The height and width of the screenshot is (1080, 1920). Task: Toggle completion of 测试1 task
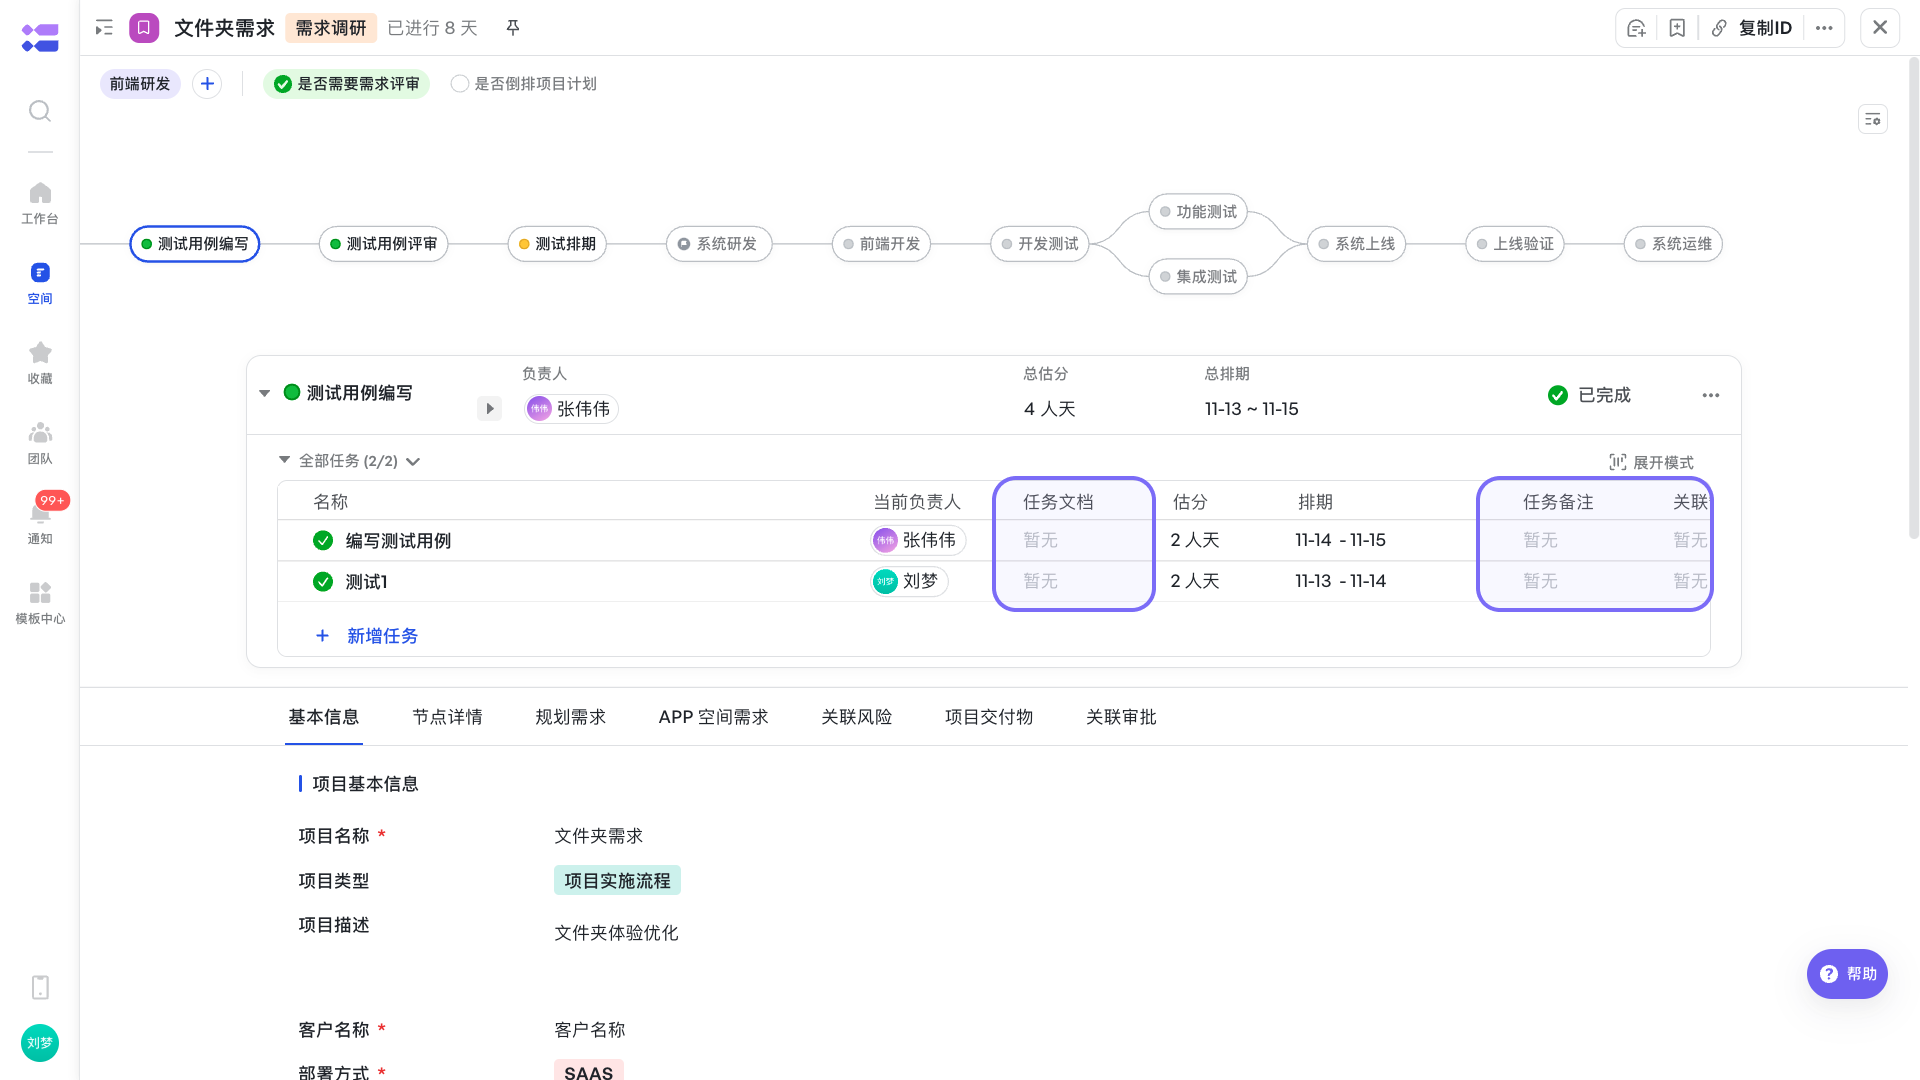click(x=323, y=581)
